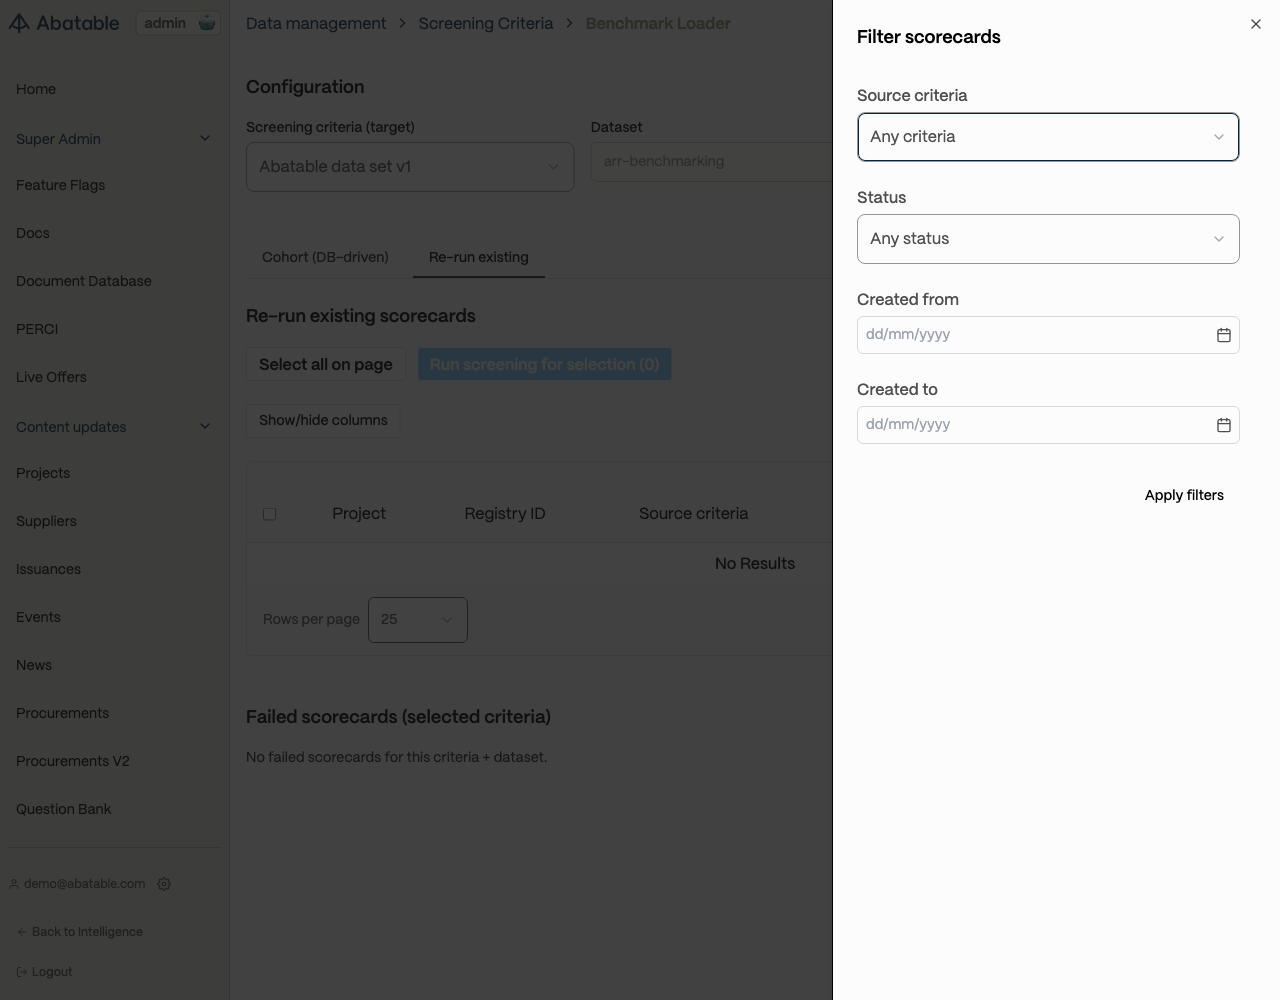Image resolution: width=1280 pixels, height=1000 pixels.
Task: Open Rows per page dropdown
Action: click(418, 620)
